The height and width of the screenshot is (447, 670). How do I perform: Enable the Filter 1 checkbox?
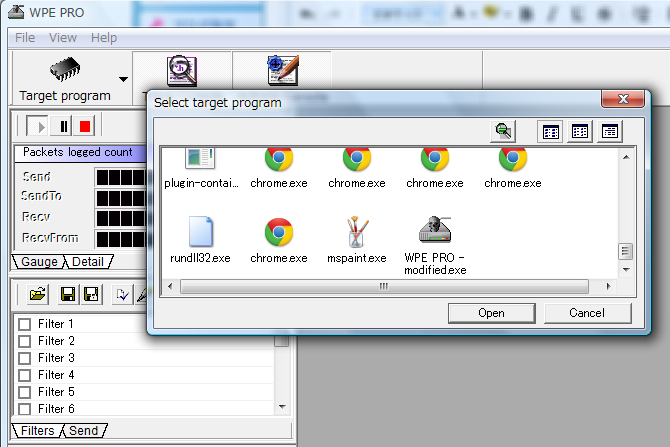(25, 324)
